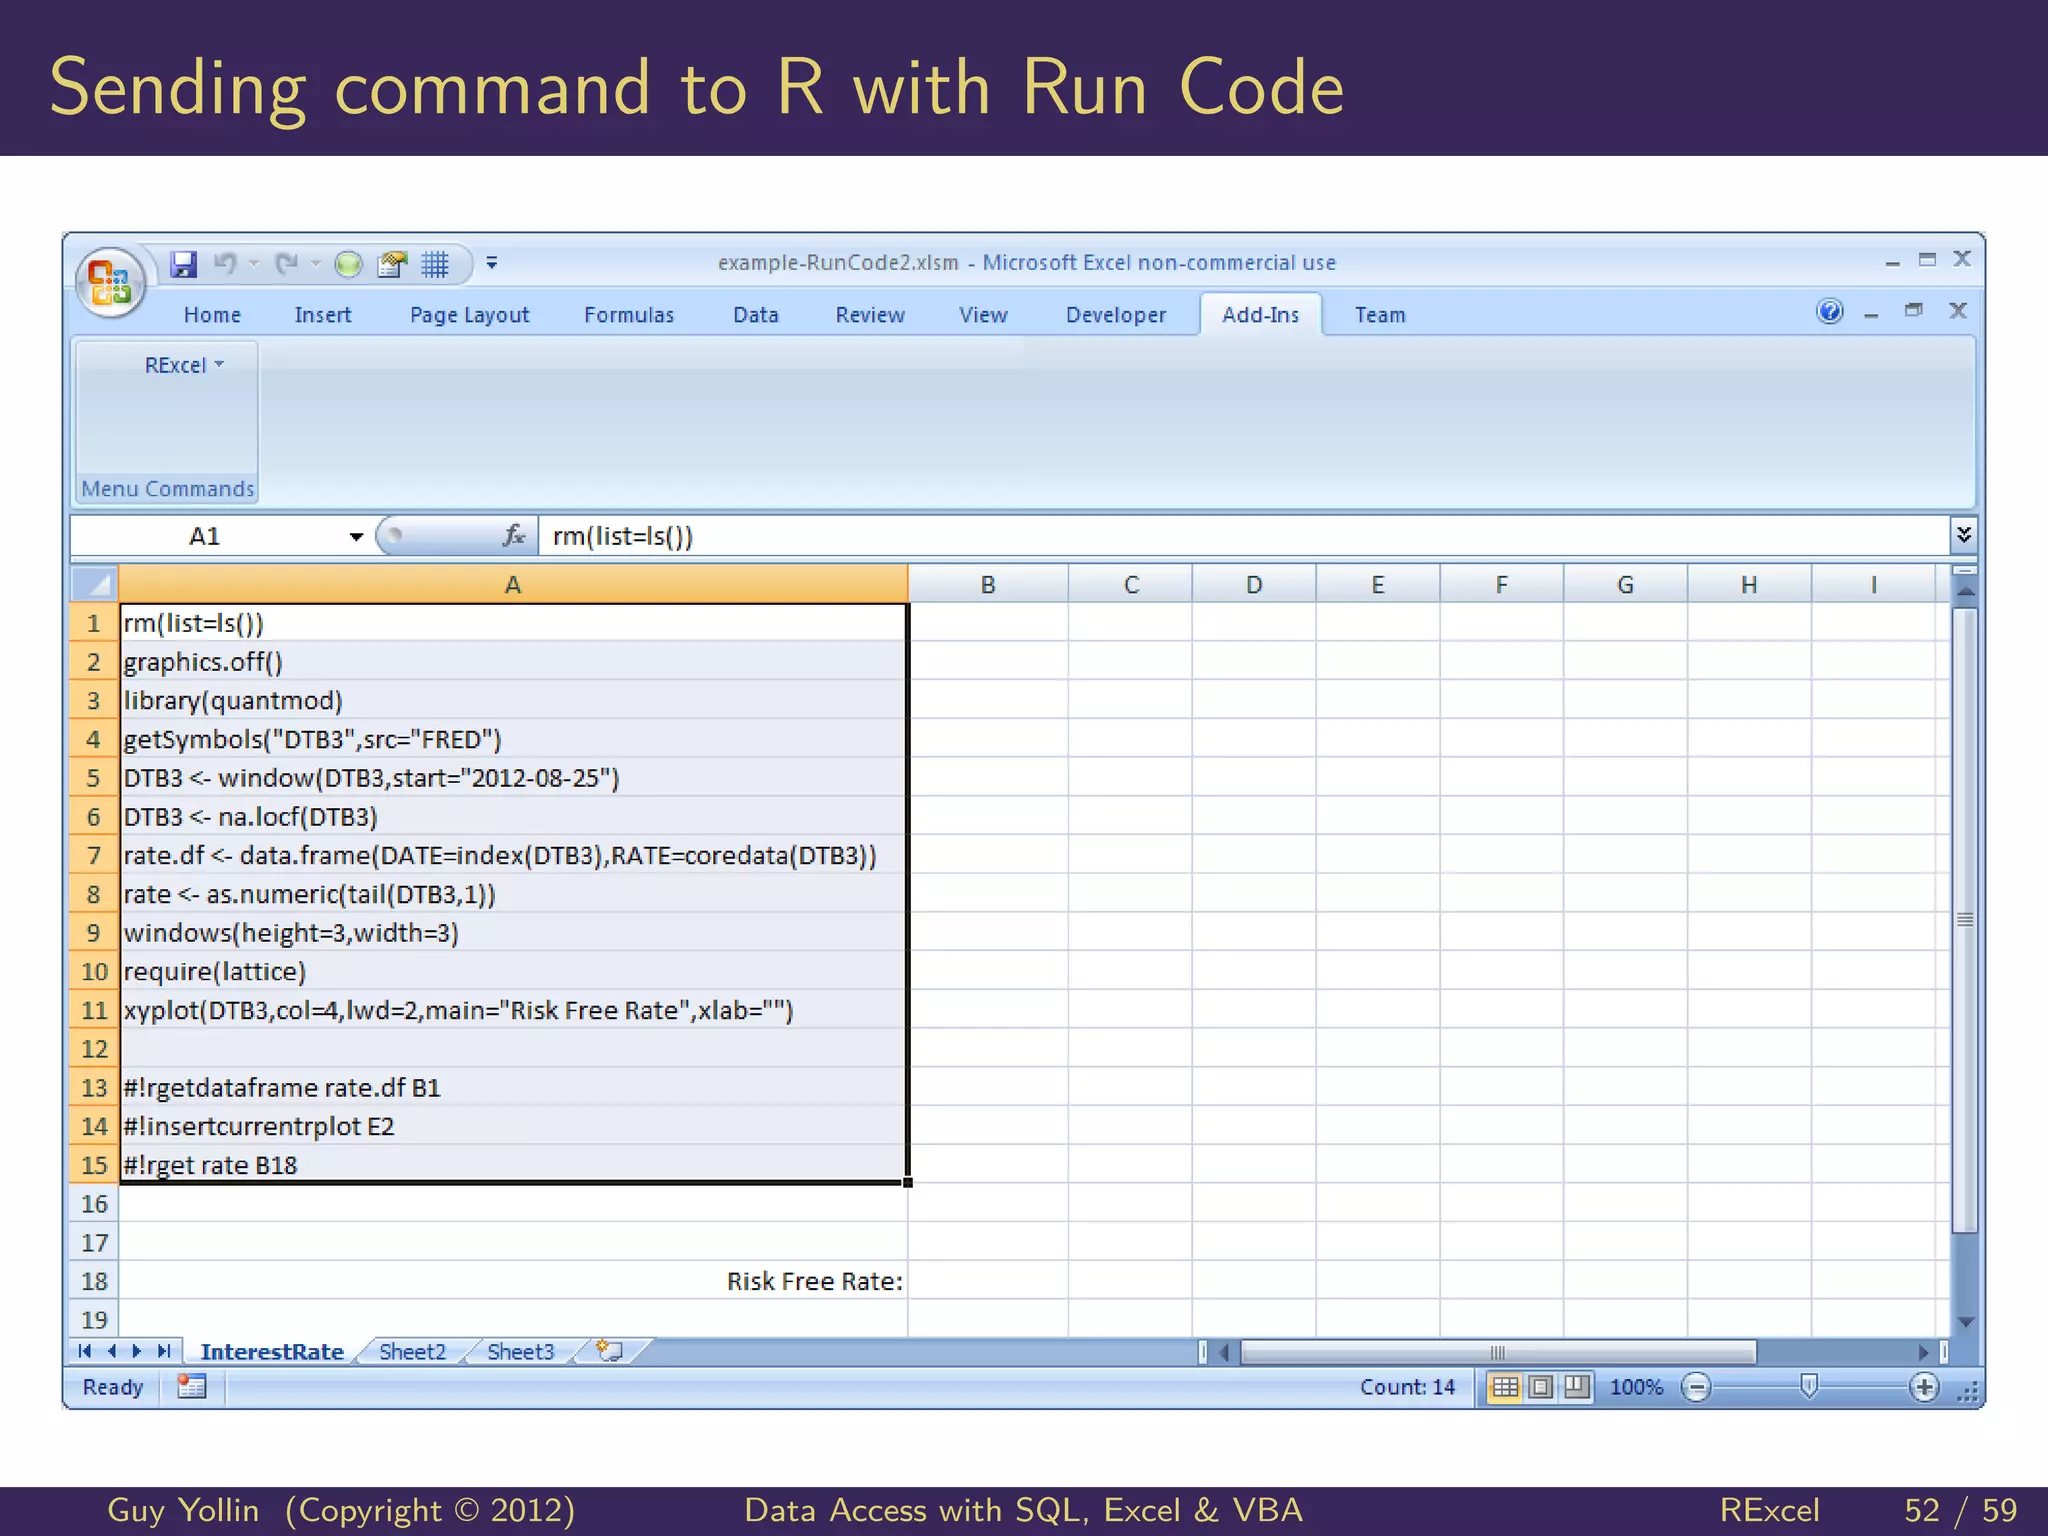The width and height of the screenshot is (2048, 1536).
Task: Click the vertical scrollbar thumb
Action: tap(1965, 920)
